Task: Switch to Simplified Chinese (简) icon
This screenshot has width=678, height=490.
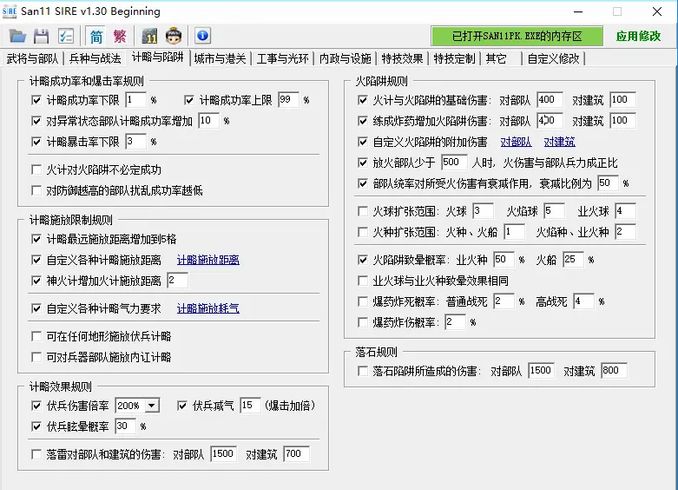Action: 96,37
